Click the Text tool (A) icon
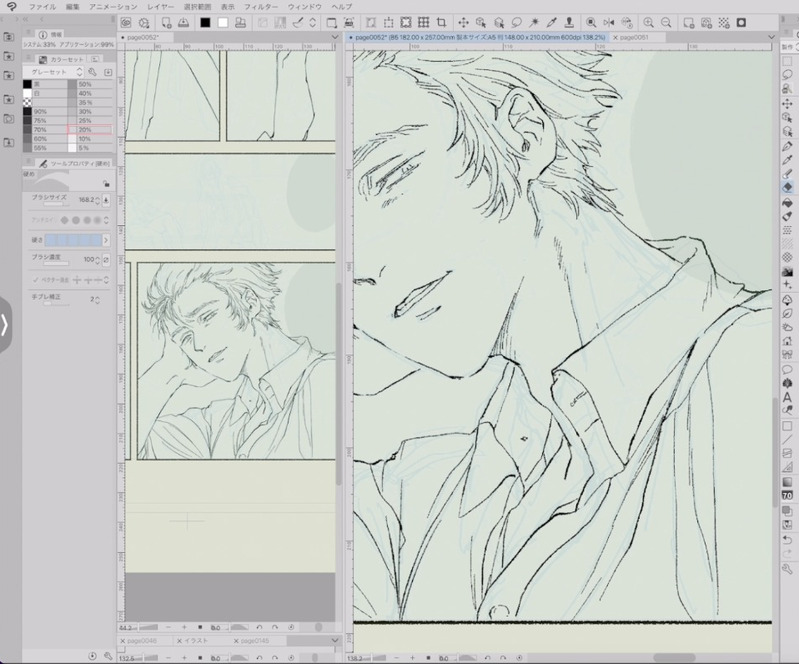Screen dimensions: 799x664 788,397
